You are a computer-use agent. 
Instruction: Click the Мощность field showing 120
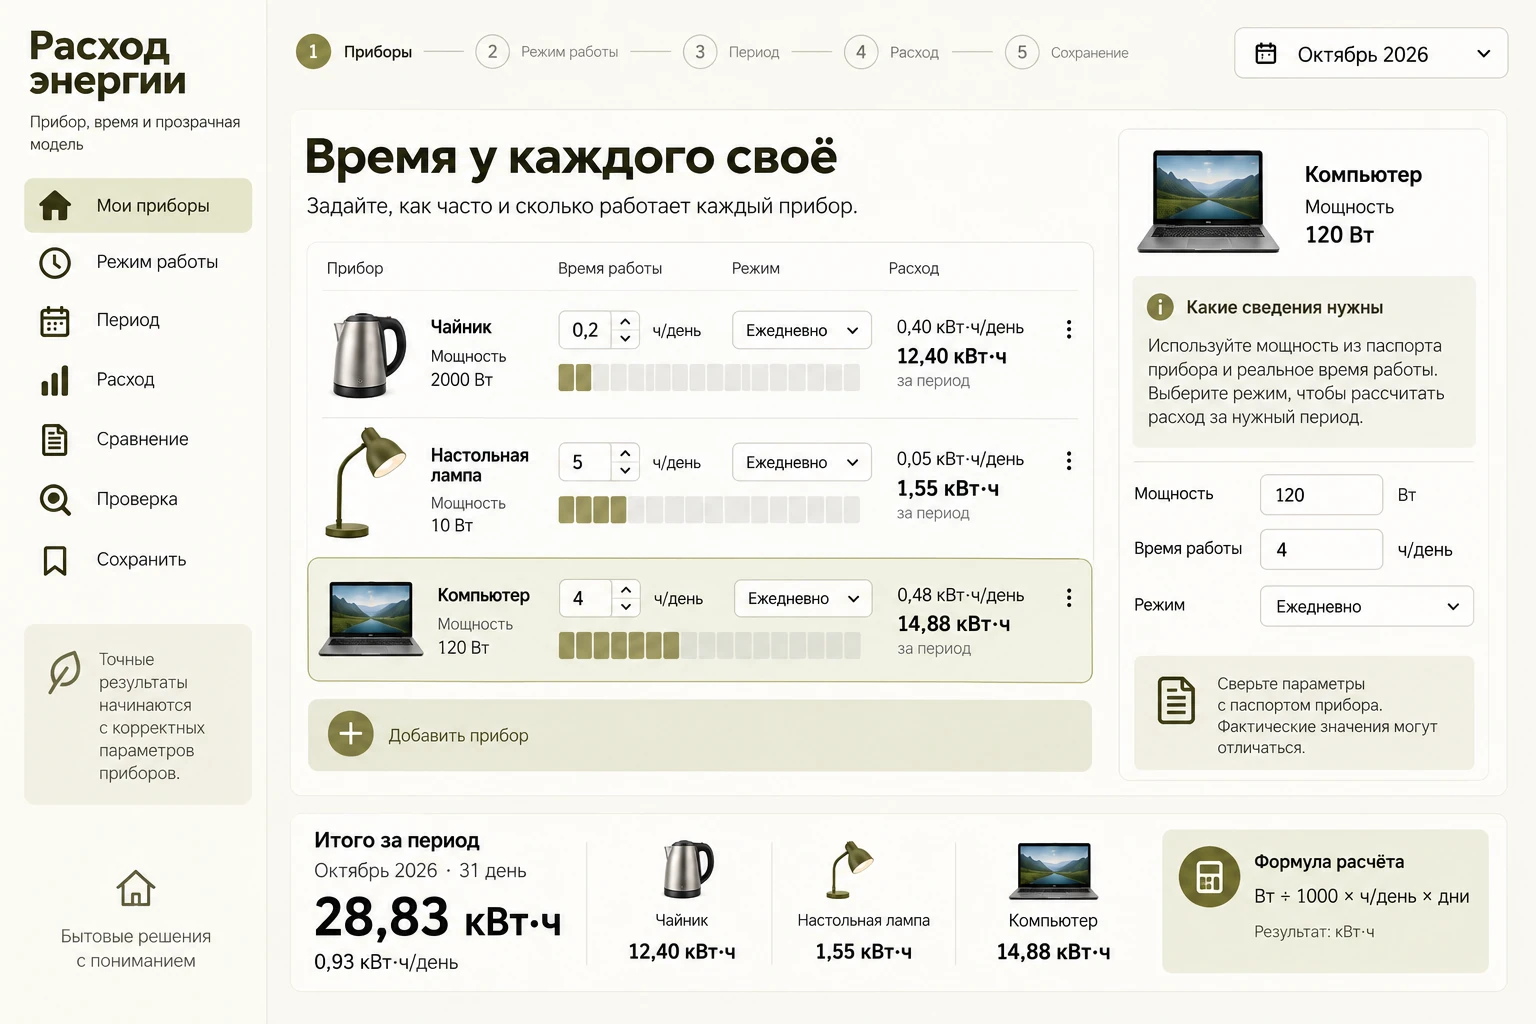[x=1321, y=495]
